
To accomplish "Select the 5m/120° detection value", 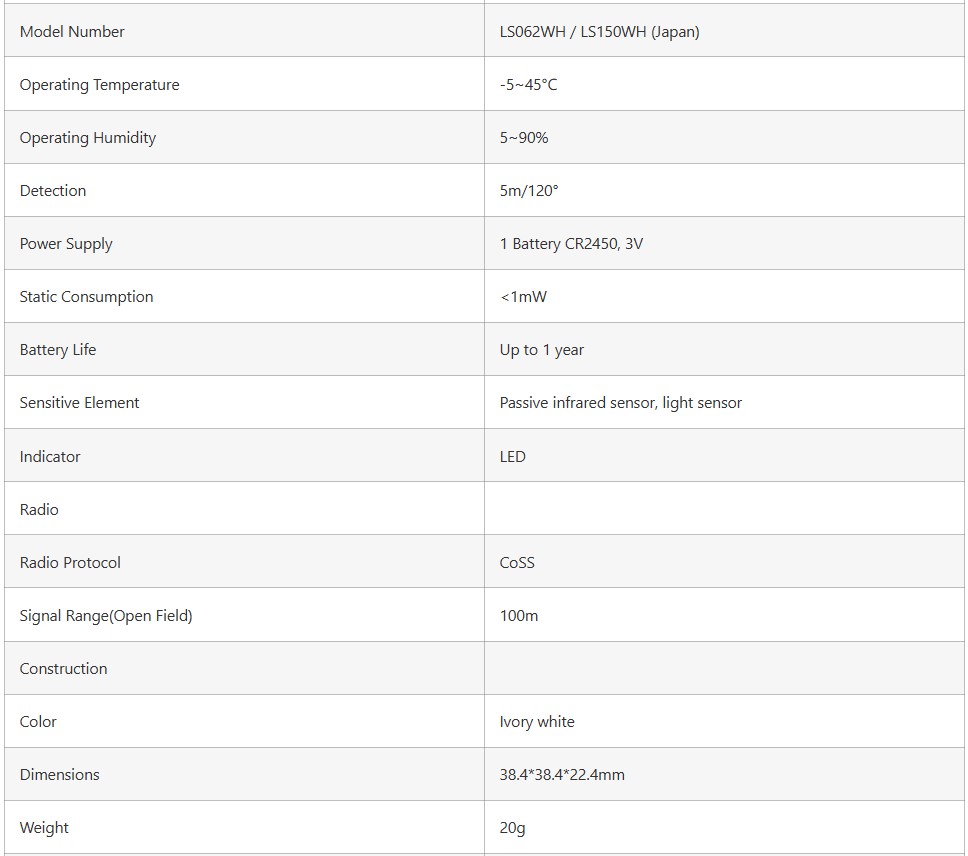I will click(529, 191).
